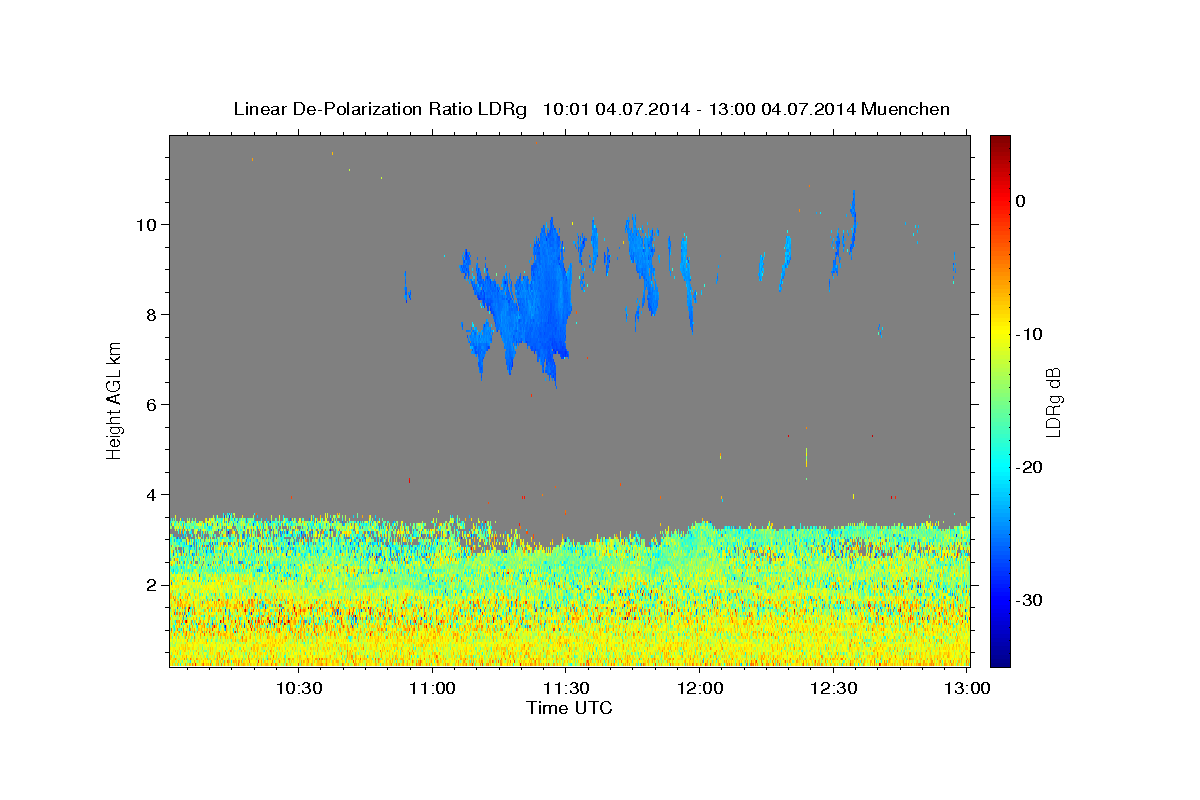
Task: Click the colorbar value 0
Action: pos(1020,201)
